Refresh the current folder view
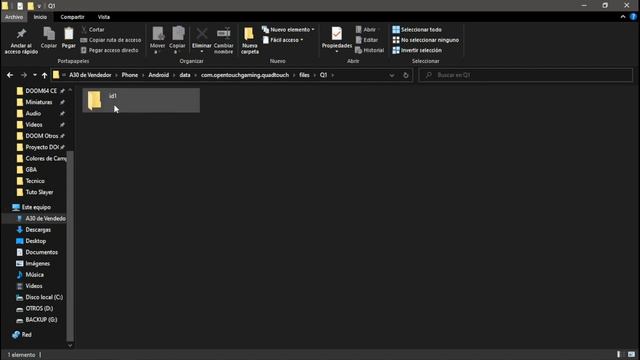The image size is (640, 360). [x=406, y=76]
